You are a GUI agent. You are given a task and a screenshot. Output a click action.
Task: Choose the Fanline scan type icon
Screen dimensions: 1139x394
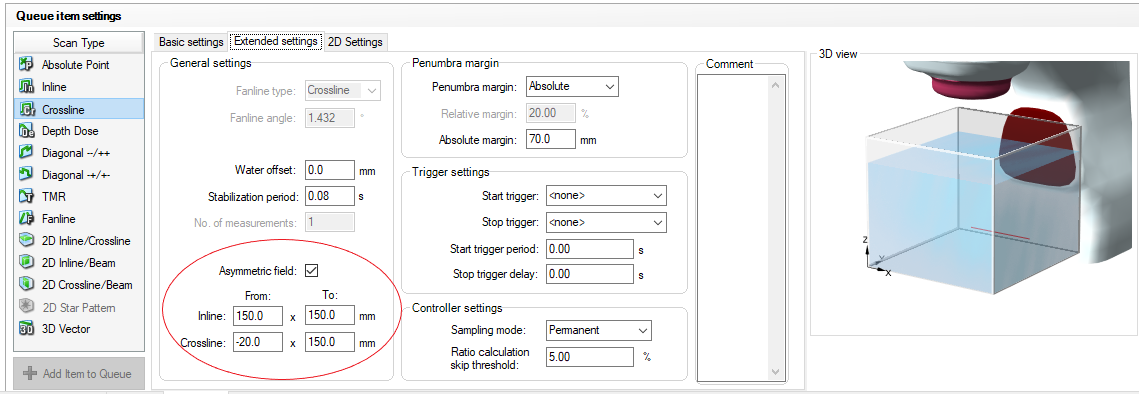click(x=26, y=218)
